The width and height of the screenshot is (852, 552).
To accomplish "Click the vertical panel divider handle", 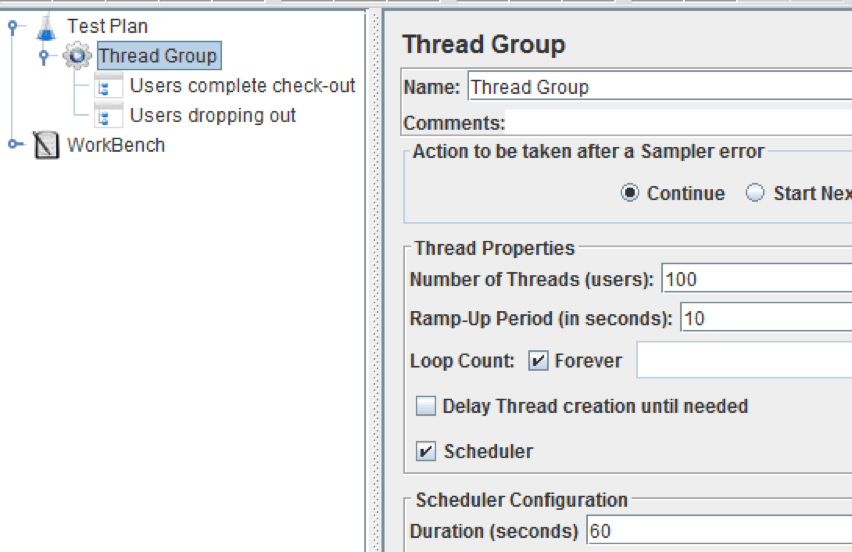I will (x=375, y=281).
